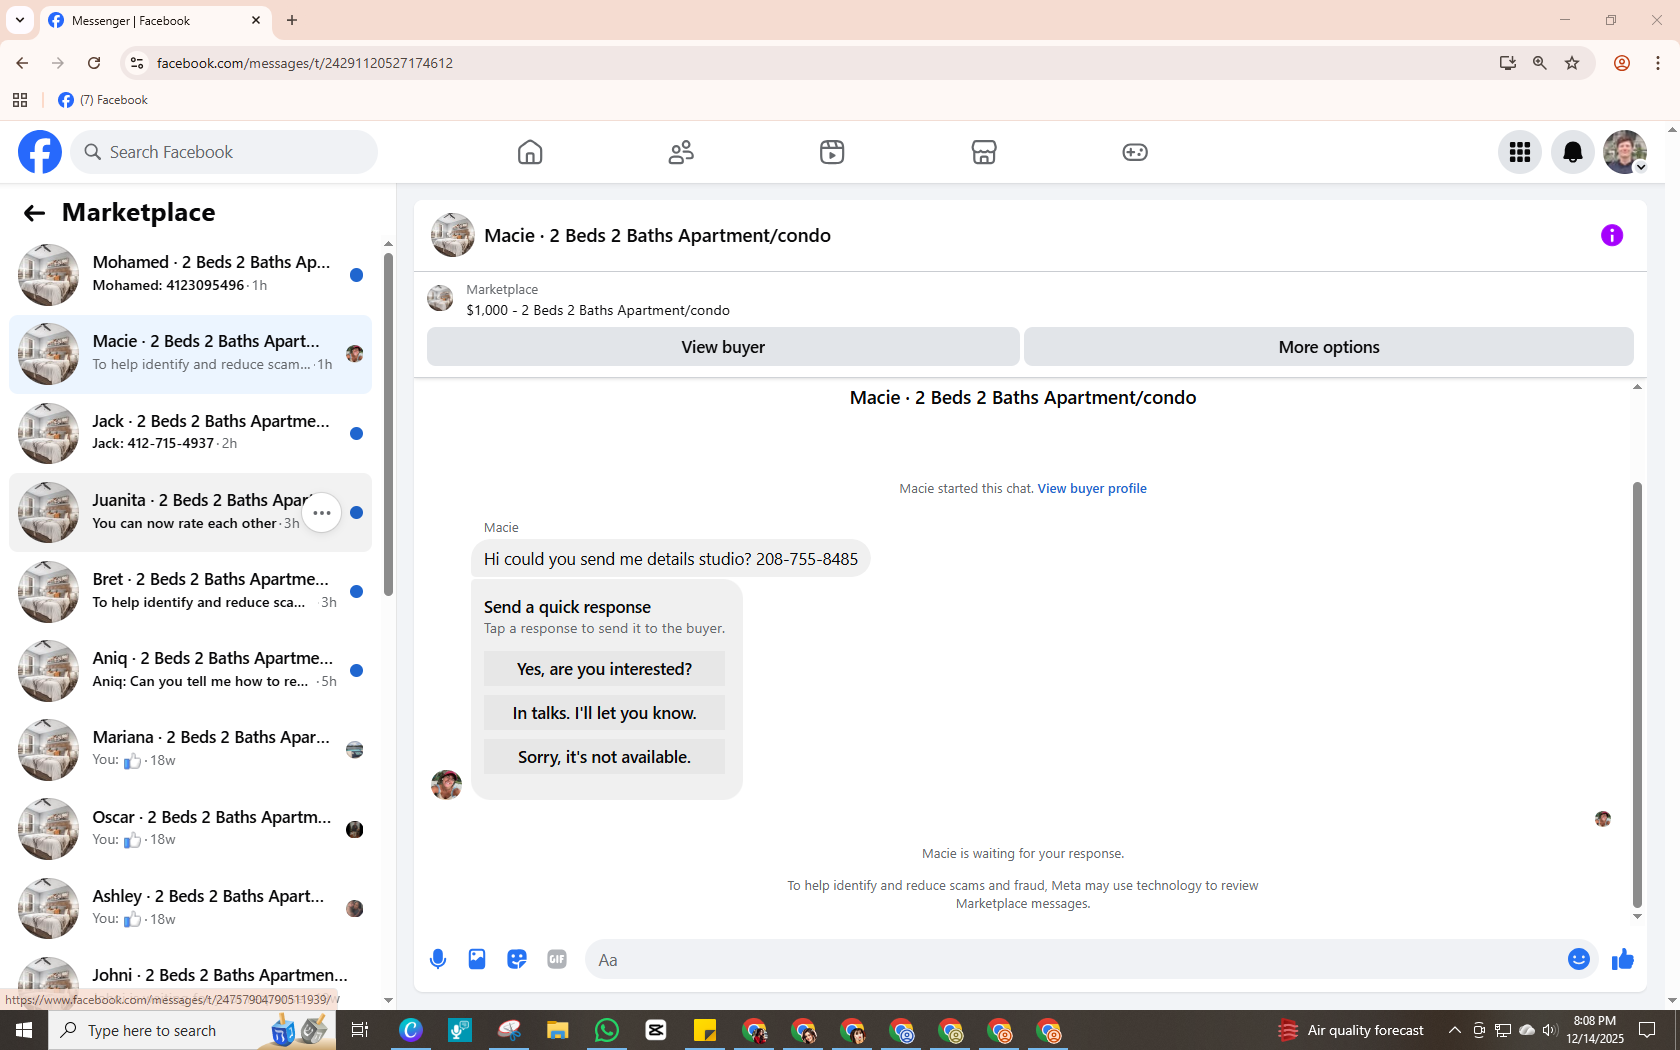Open the zoom indicator icon
1680x1050 pixels.
point(1540,63)
